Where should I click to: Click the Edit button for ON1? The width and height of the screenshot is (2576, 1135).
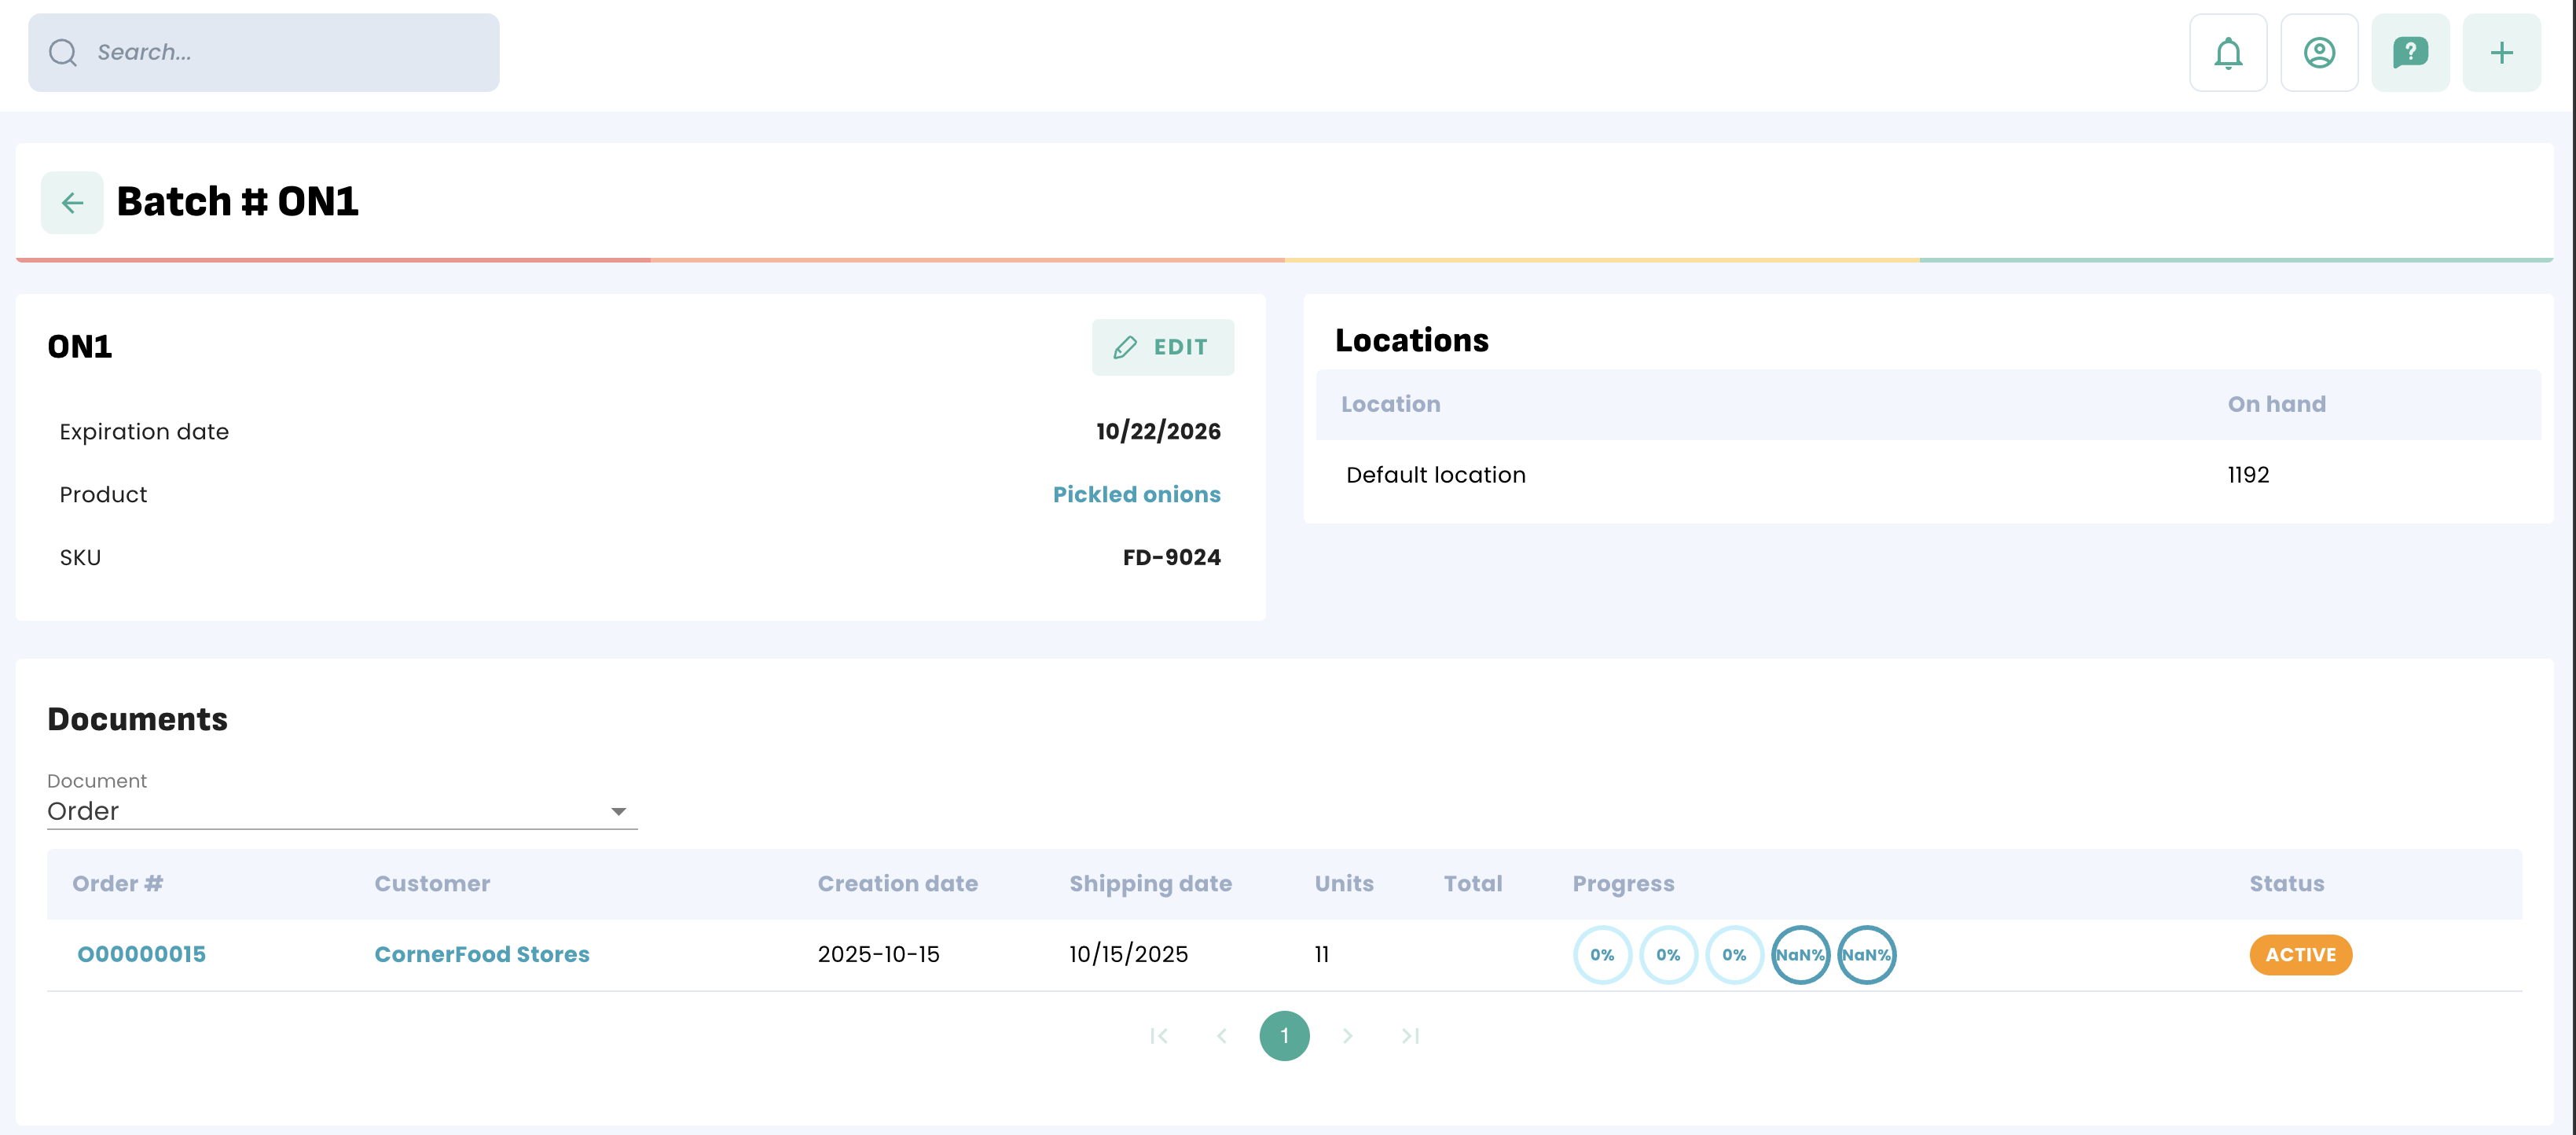1162,347
